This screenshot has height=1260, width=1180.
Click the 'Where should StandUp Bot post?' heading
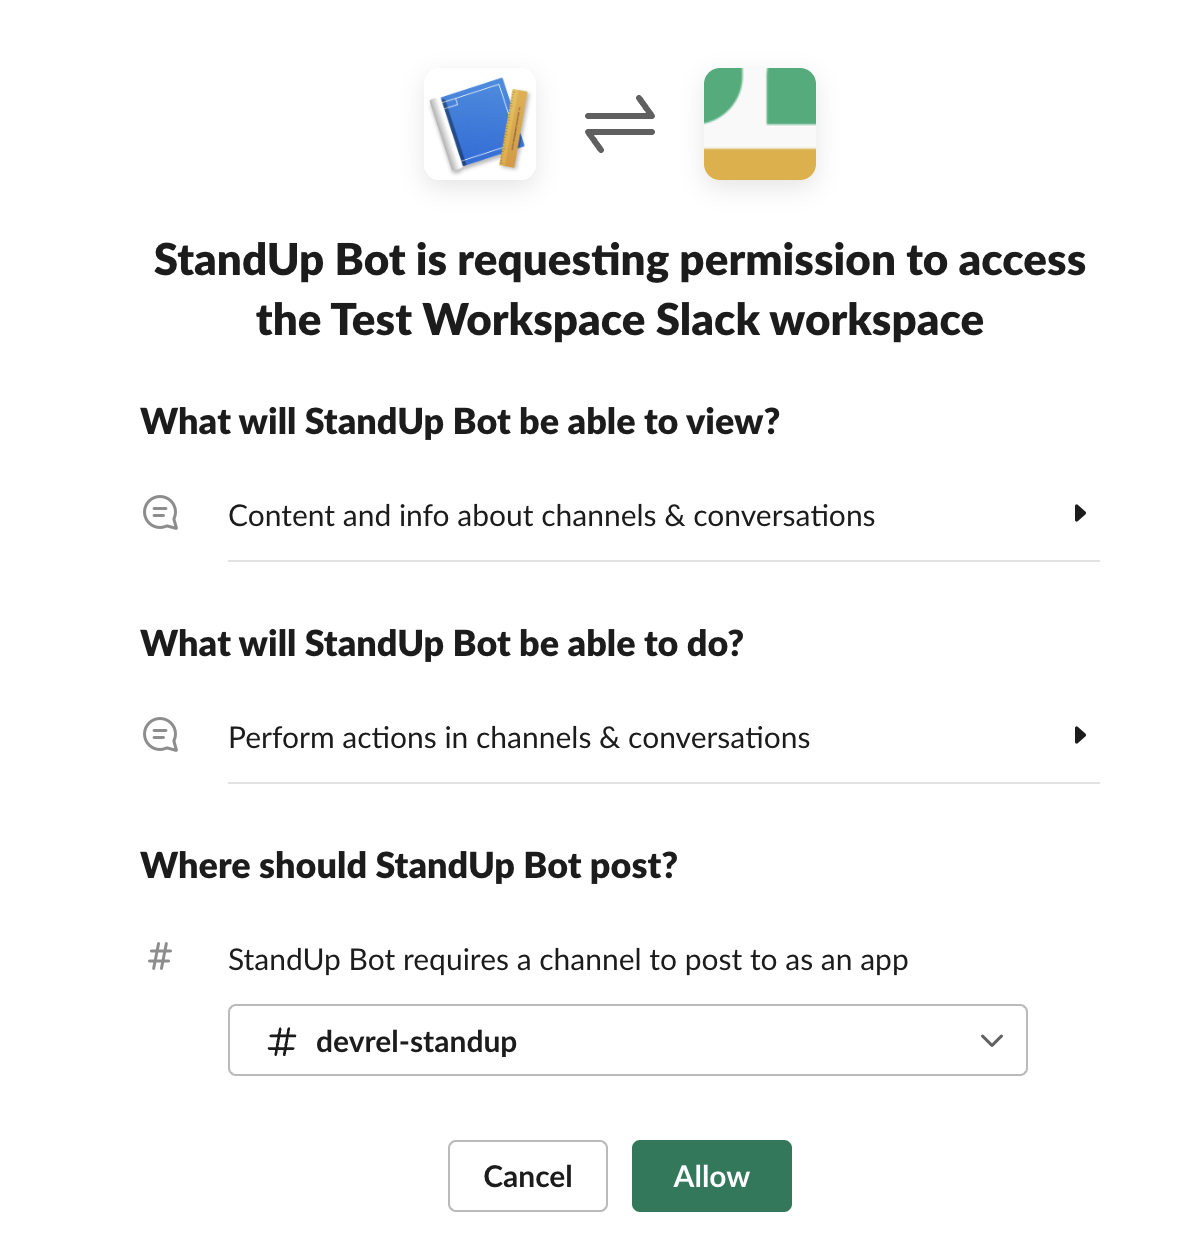click(409, 865)
